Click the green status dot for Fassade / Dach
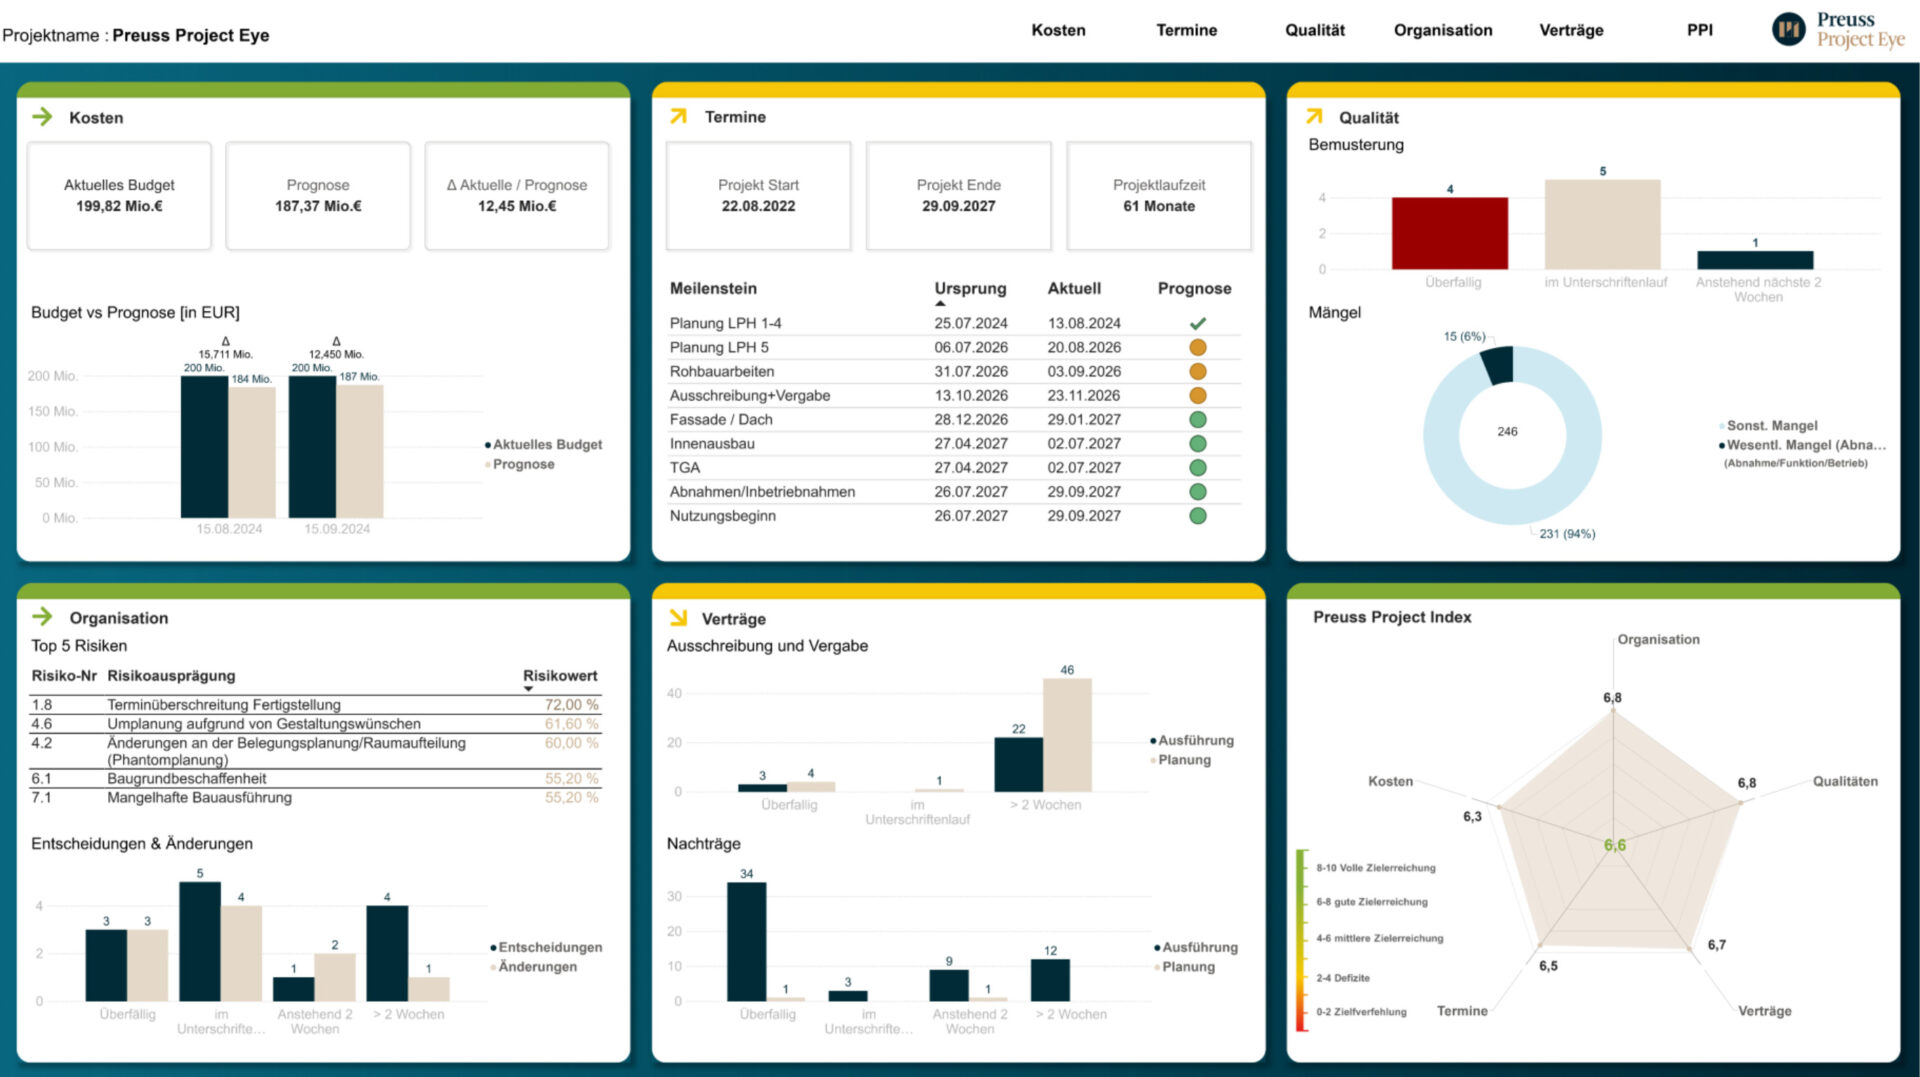The height and width of the screenshot is (1077, 1920). click(x=1197, y=419)
